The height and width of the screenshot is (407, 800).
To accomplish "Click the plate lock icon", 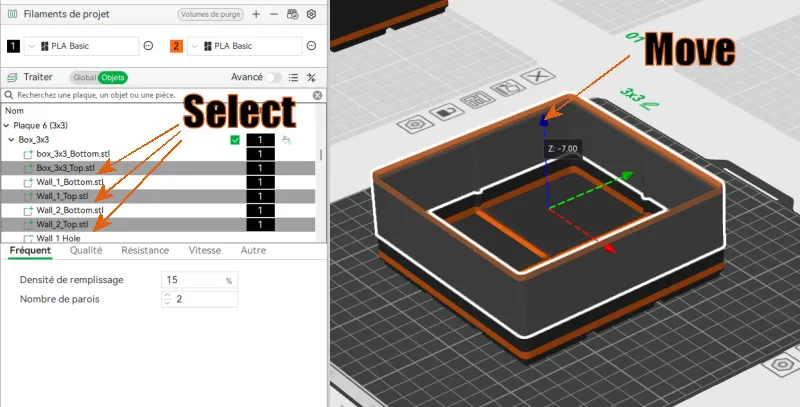I will point(447,111).
